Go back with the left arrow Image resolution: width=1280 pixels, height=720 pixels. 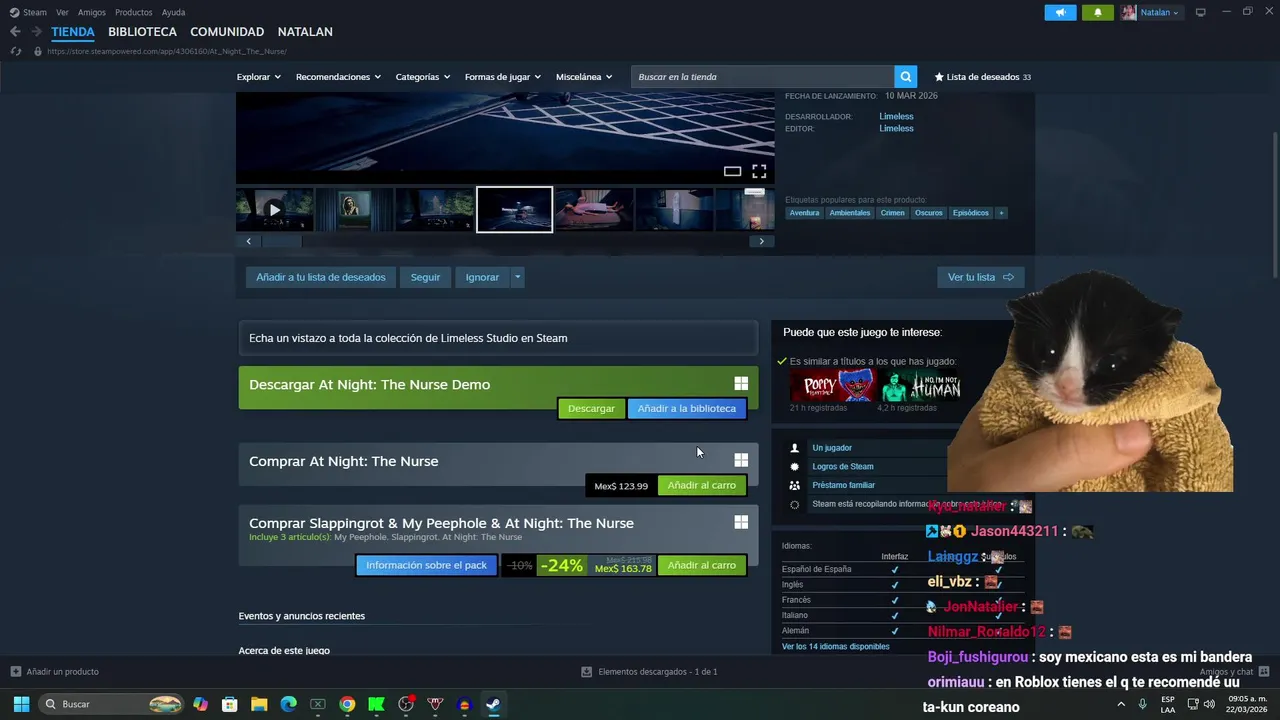(x=15, y=32)
